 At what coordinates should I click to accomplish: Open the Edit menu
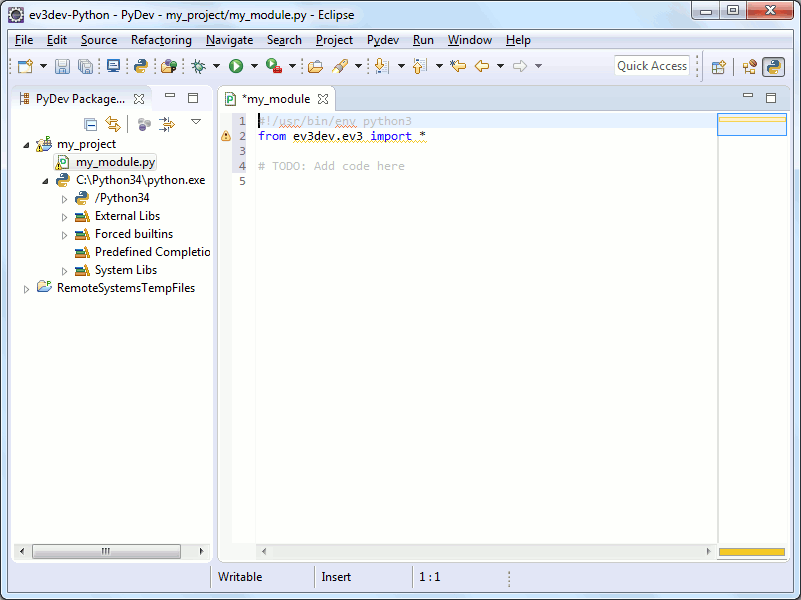coord(57,40)
